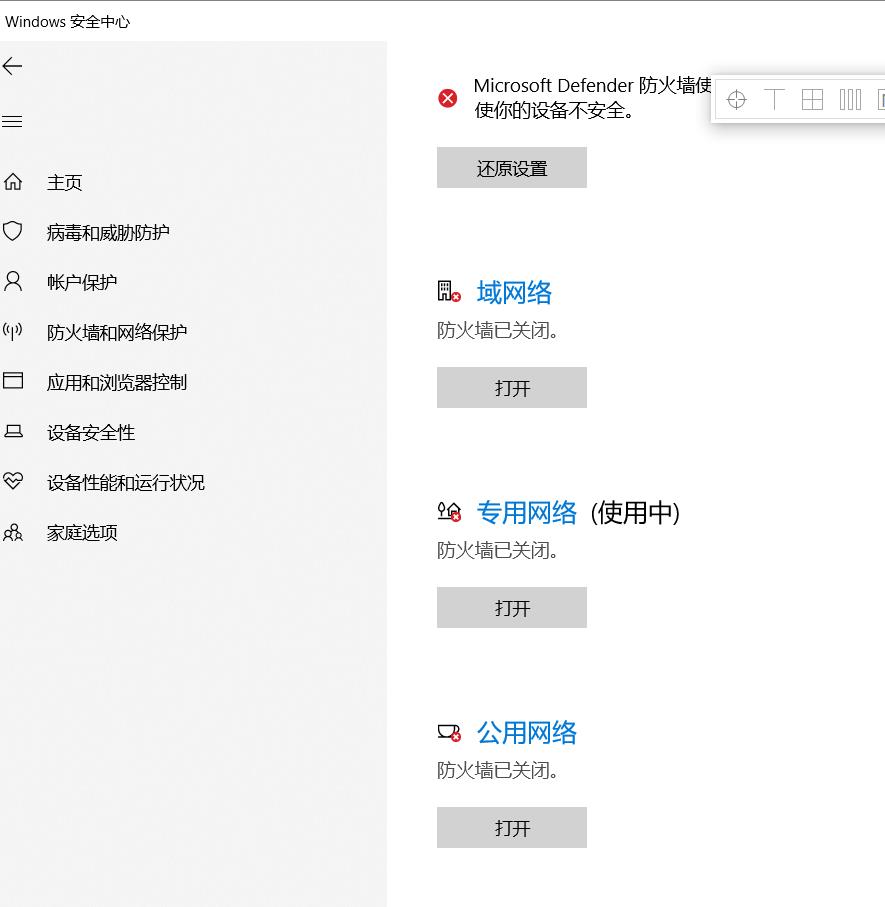Click the red error icon near Defender warning
Screen dimensions: 885x907
point(447,98)
